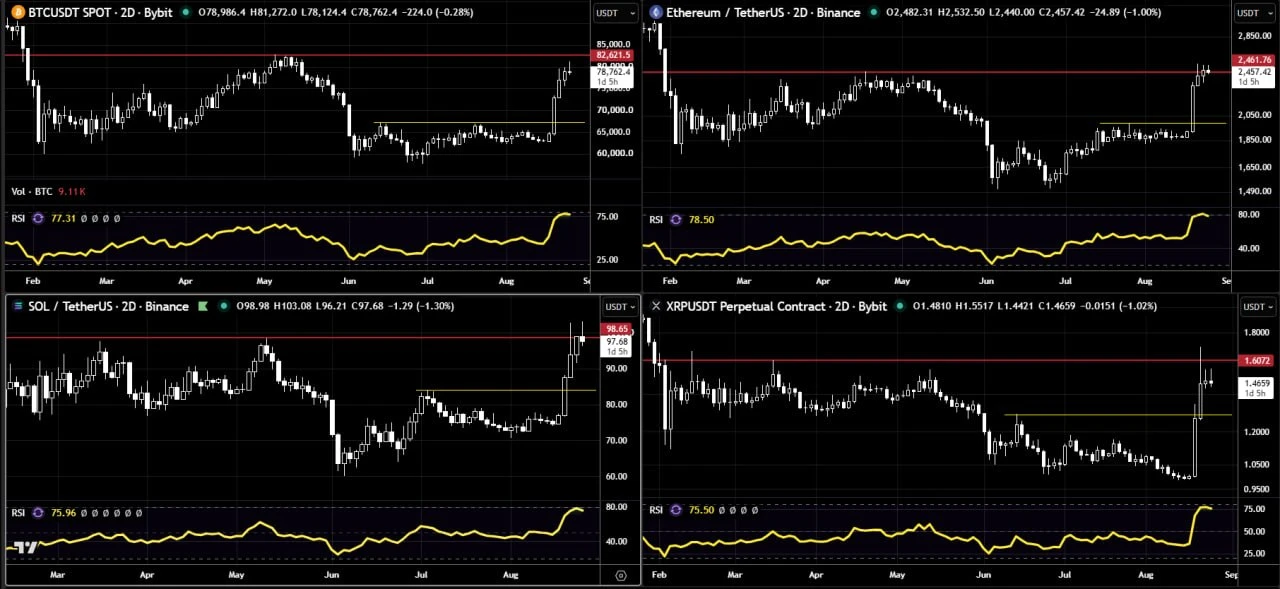Click RSI value 75.96 on SOL chart
Viewport: 1280px width, 589px height.
coord(61,512)
